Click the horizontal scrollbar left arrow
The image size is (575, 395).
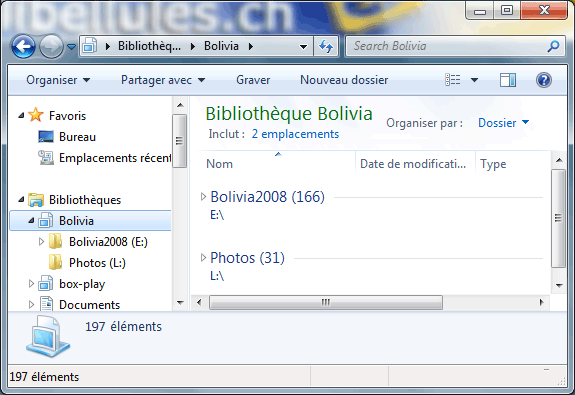tap(199, 303)
